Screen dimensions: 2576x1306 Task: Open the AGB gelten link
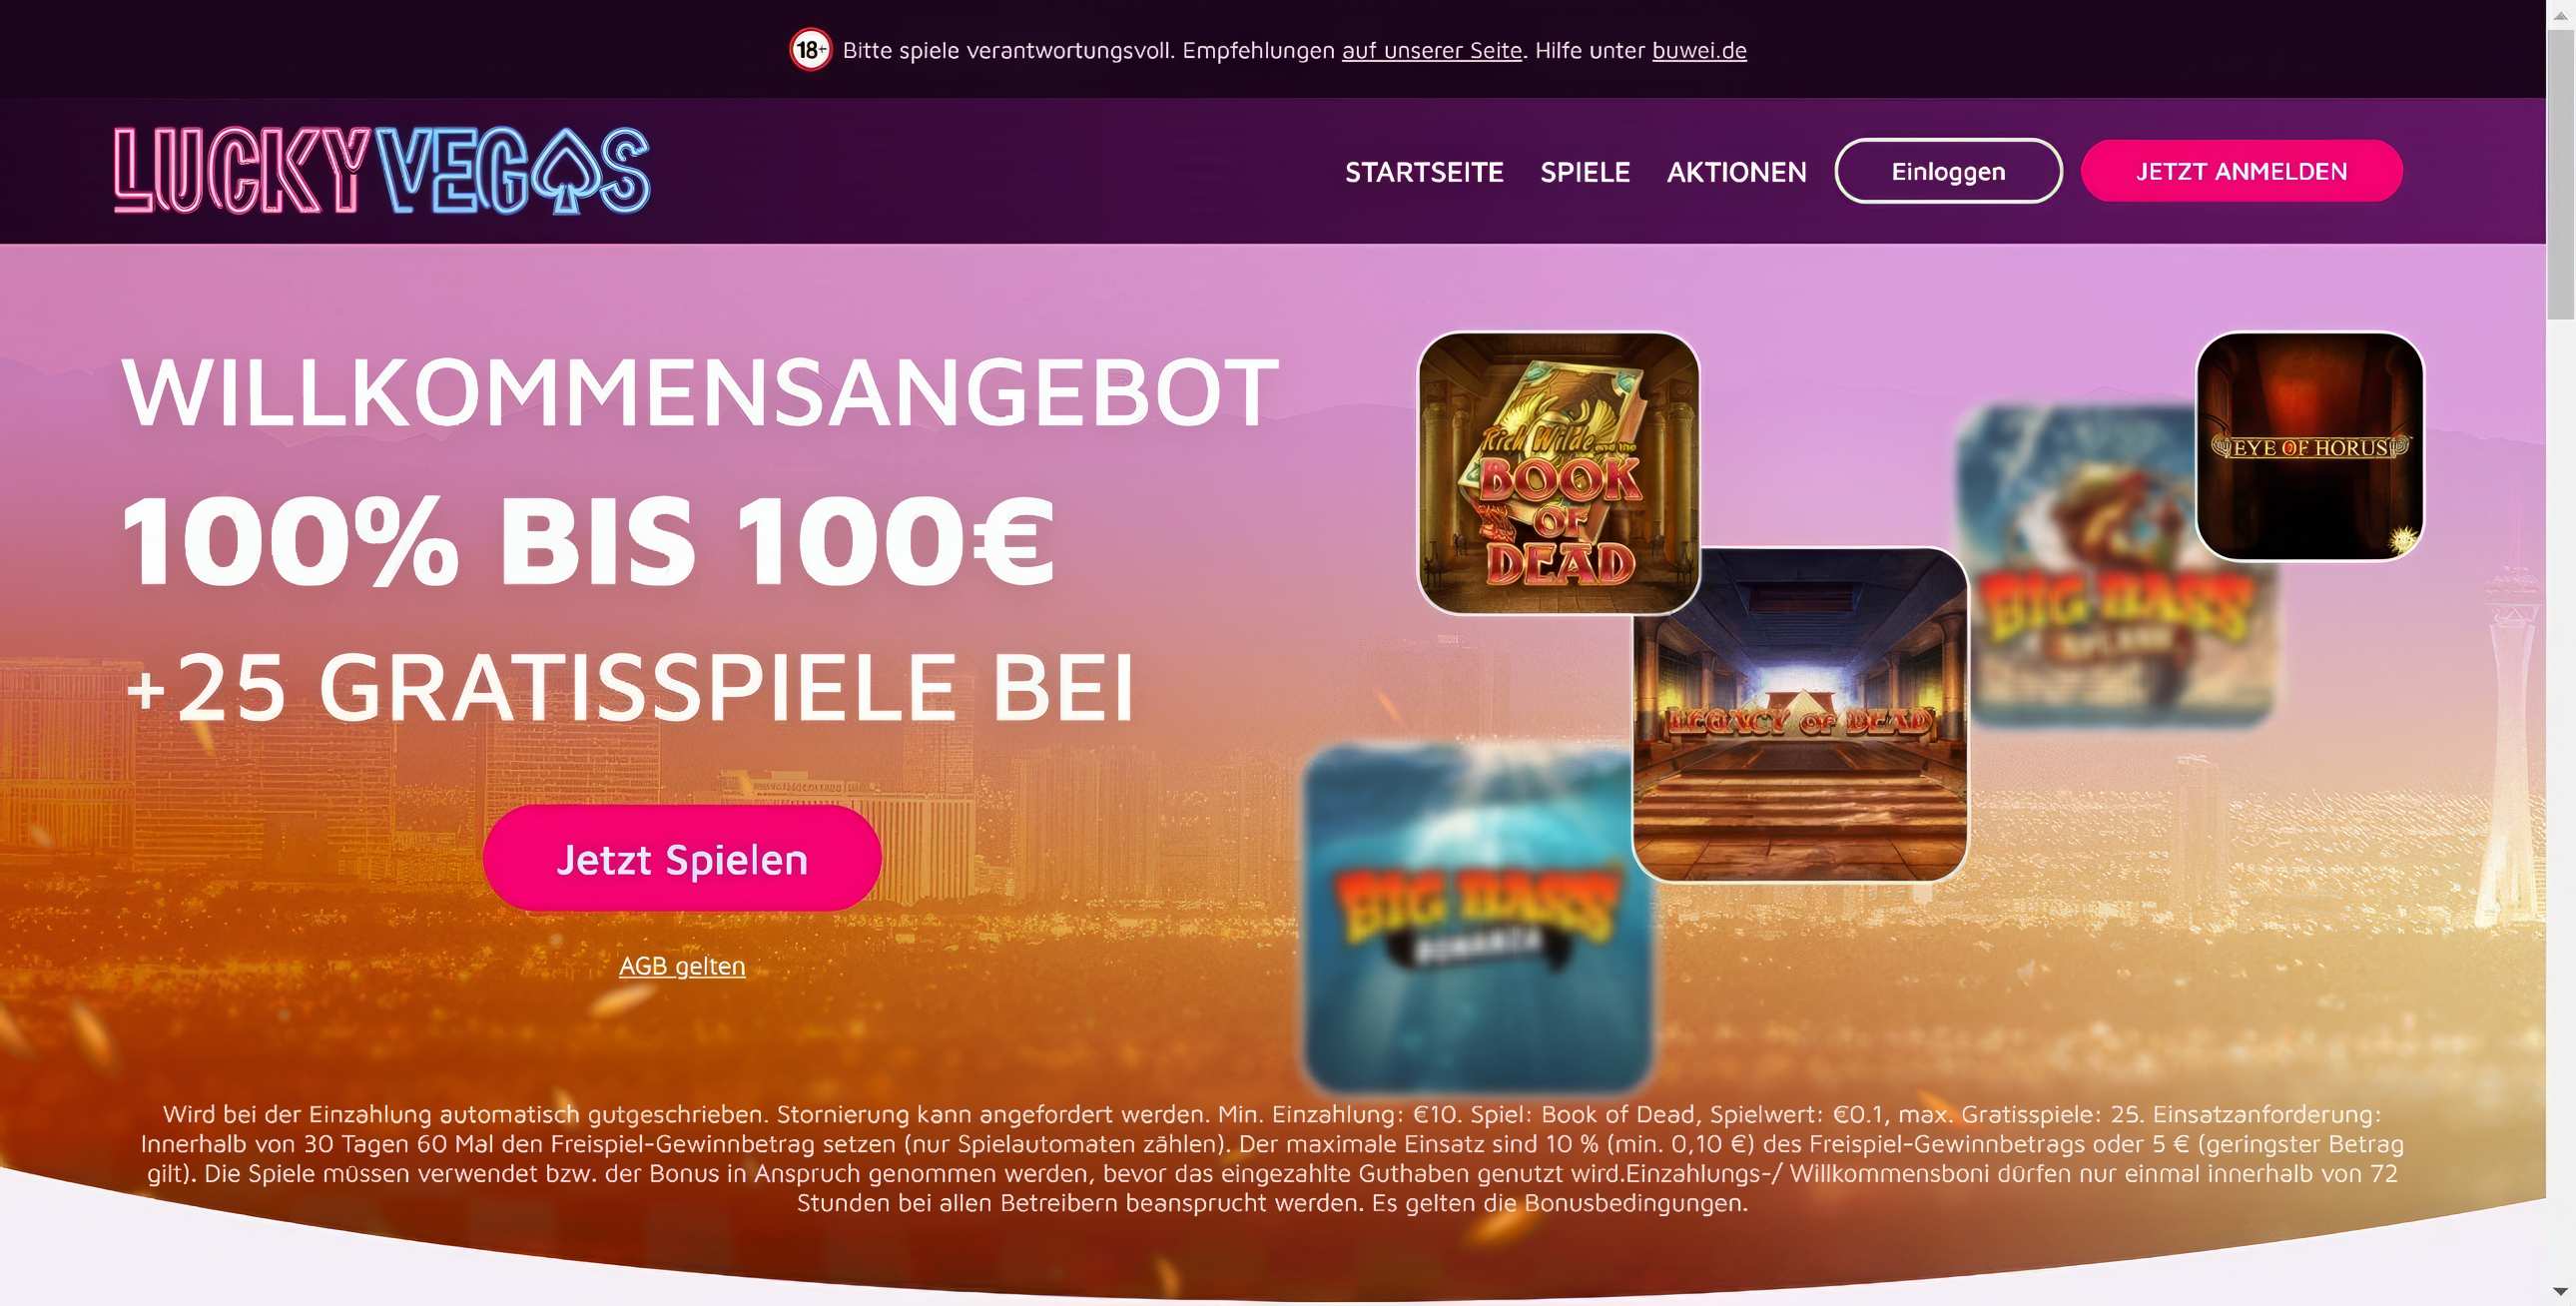(682, 966)
